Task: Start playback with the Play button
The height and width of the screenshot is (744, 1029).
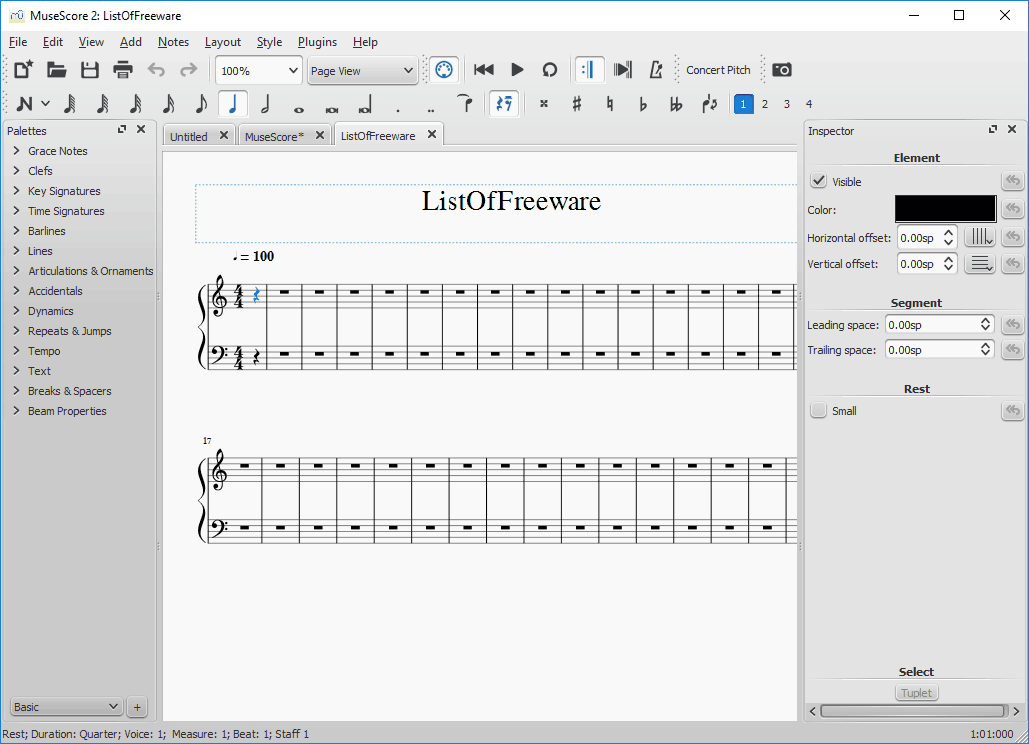Action: coord(517,70)
